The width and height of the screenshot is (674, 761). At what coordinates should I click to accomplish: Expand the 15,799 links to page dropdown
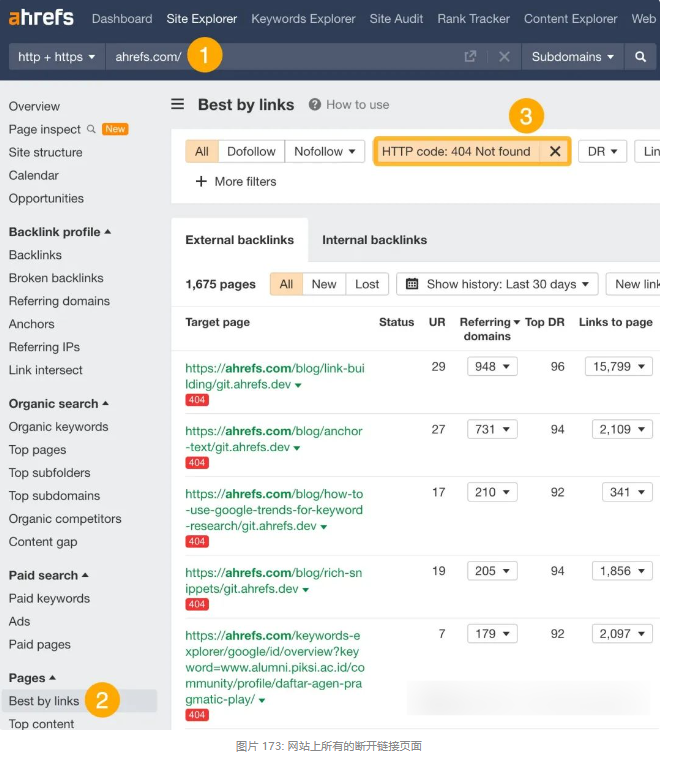coord(619,366)
